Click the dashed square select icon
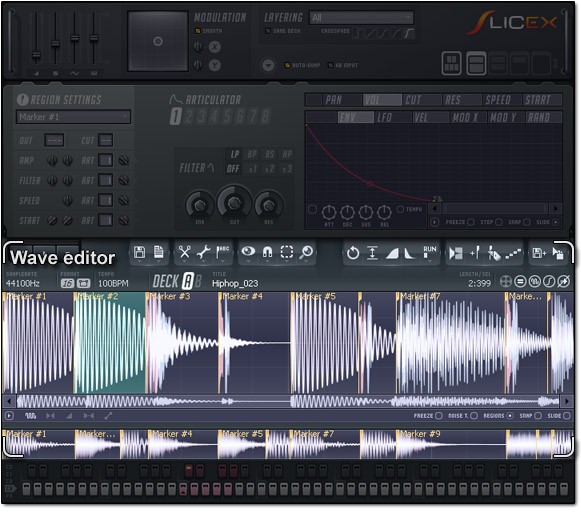 click(x=286, y=252)
